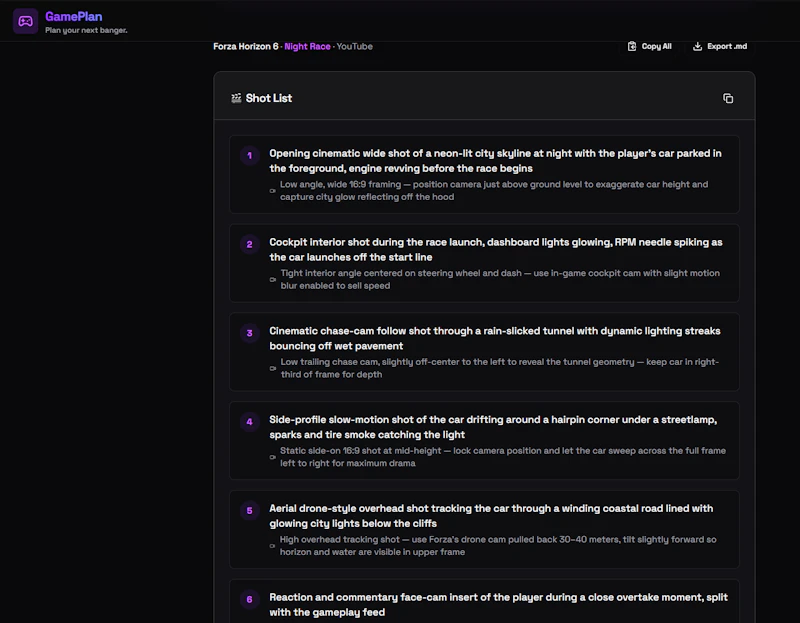
Task: Click the 'Static side-on 16:9 shot' note
Action: pos(503,457)
